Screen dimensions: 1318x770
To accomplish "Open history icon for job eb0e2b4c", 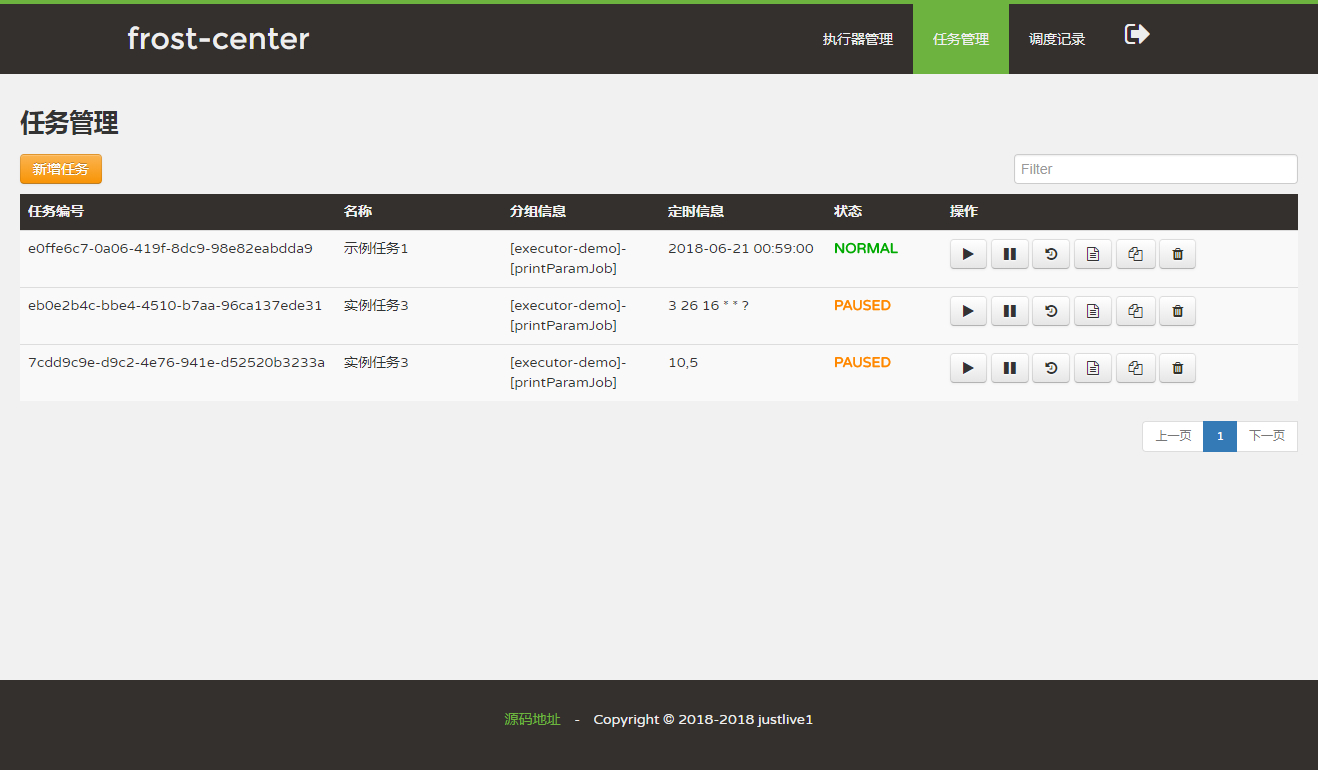I will click(x=1051, y=312).
